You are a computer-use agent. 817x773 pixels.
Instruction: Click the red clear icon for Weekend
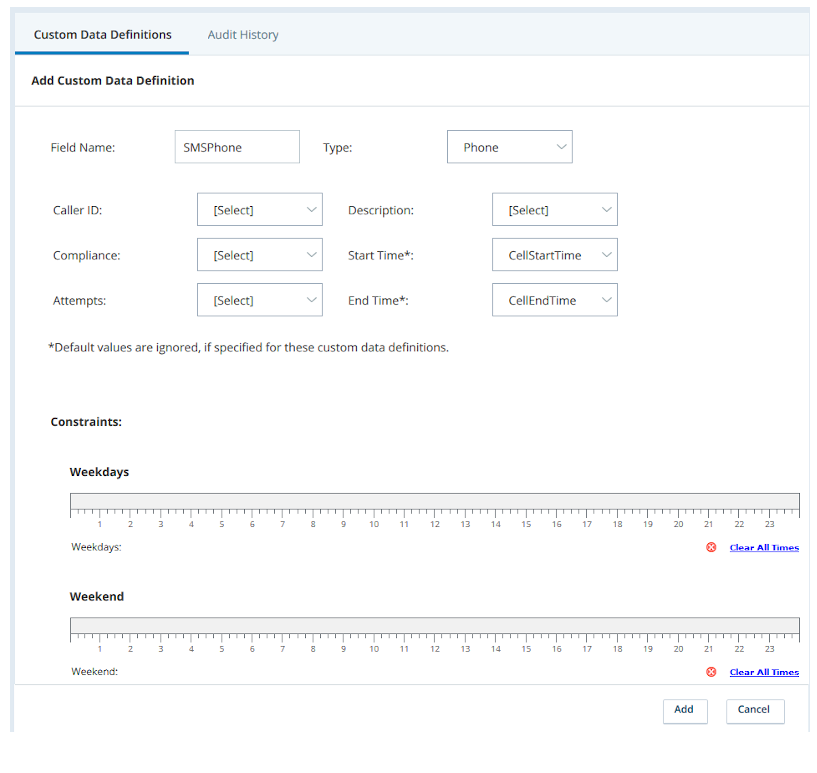[711, 671]
